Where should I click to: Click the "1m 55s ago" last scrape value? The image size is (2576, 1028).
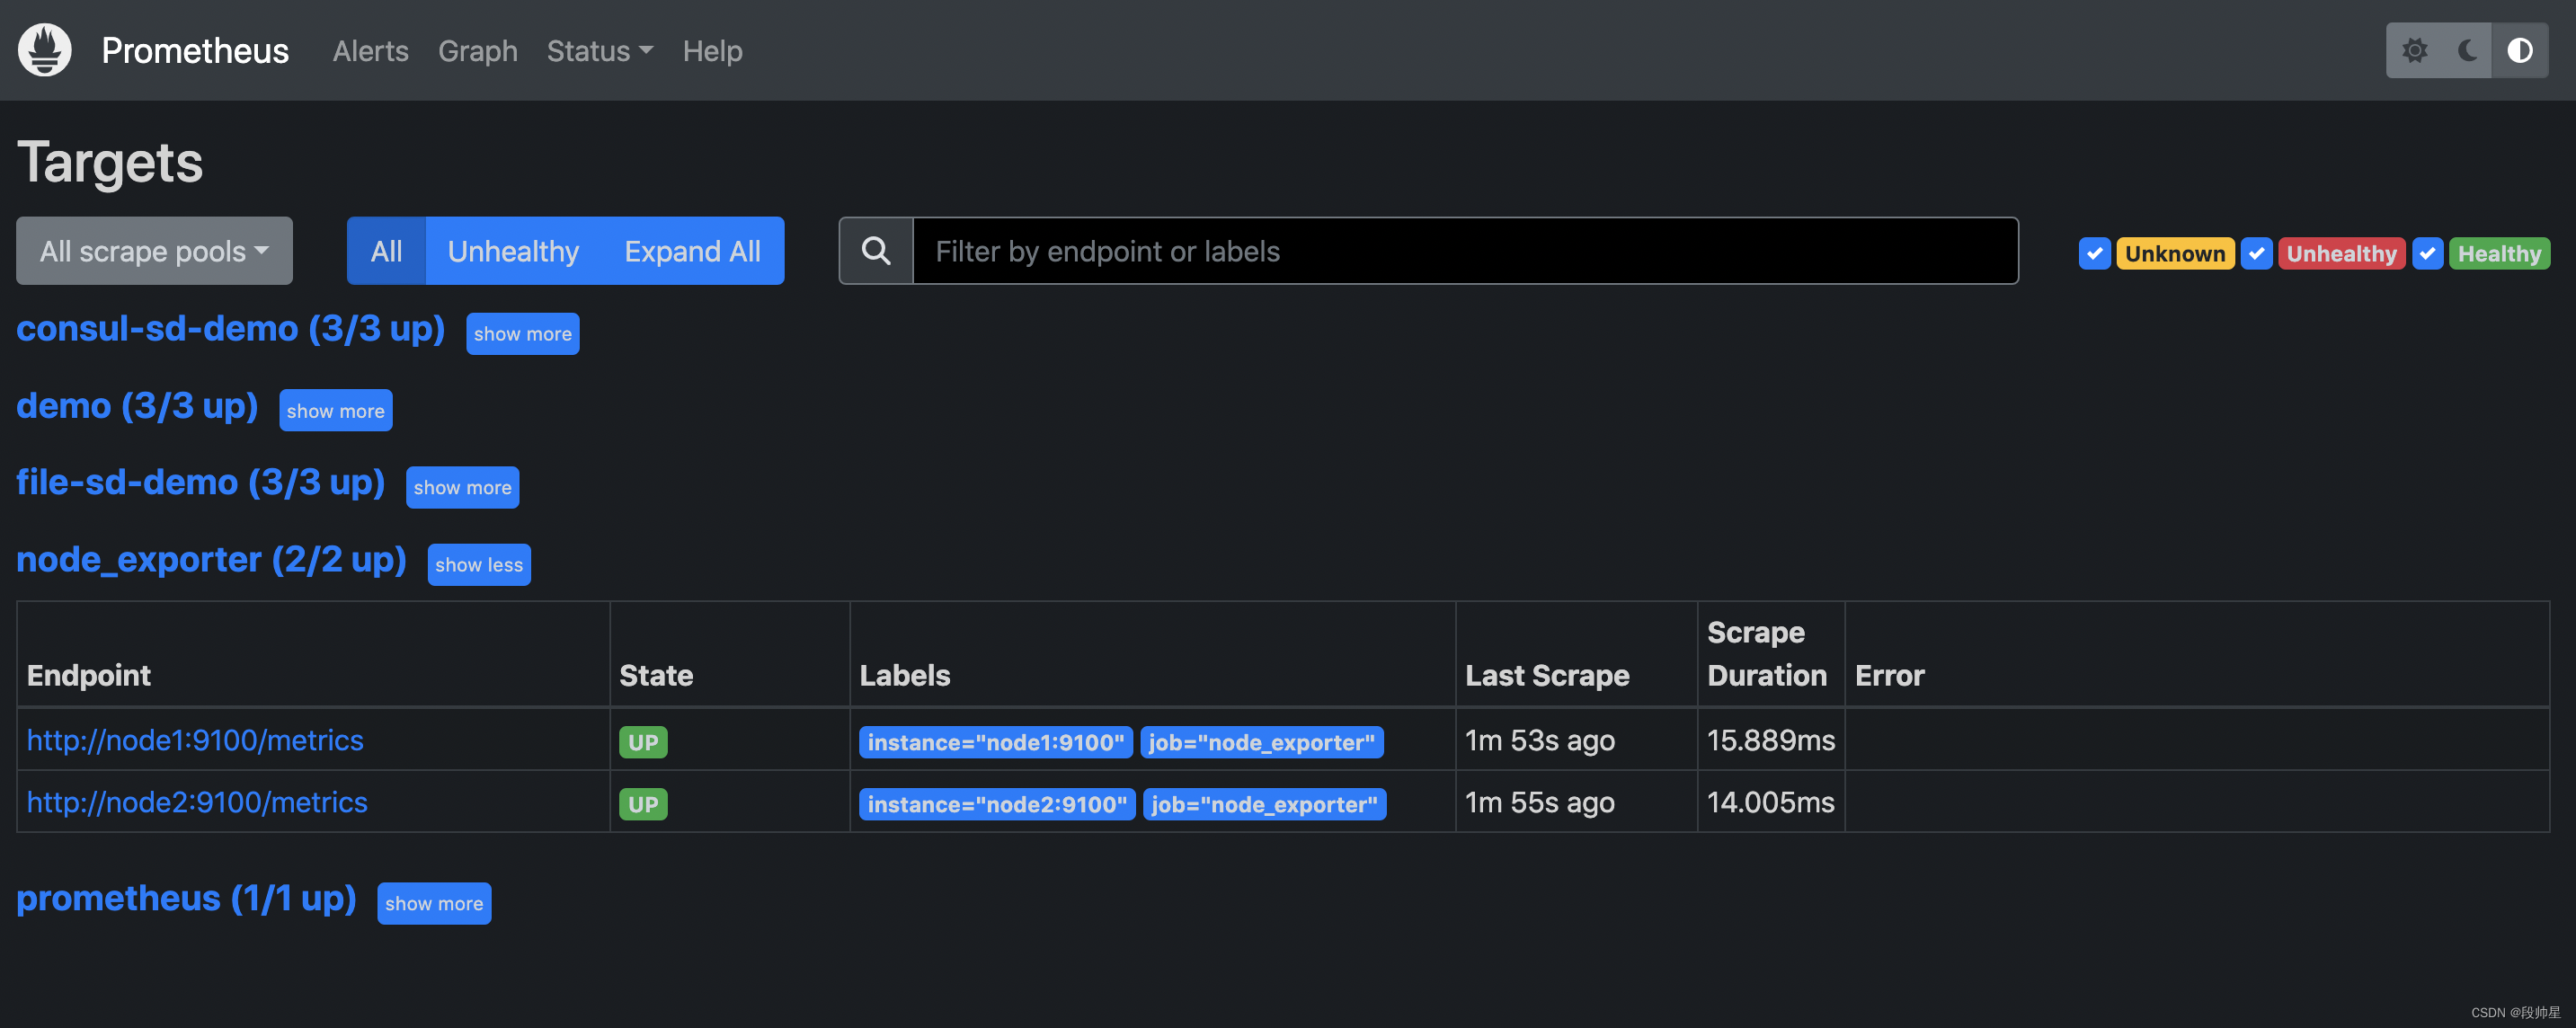[1539, 802]
